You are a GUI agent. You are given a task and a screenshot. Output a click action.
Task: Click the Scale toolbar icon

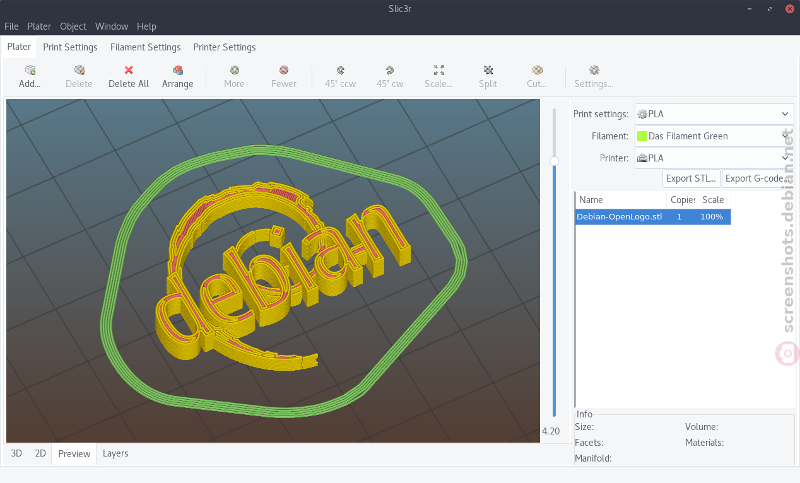(439, 70)
